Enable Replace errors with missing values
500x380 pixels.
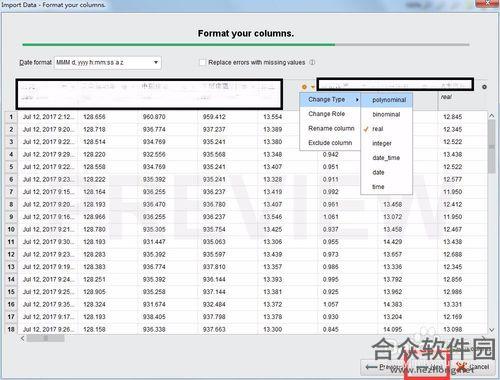click(x=202, y=63)
